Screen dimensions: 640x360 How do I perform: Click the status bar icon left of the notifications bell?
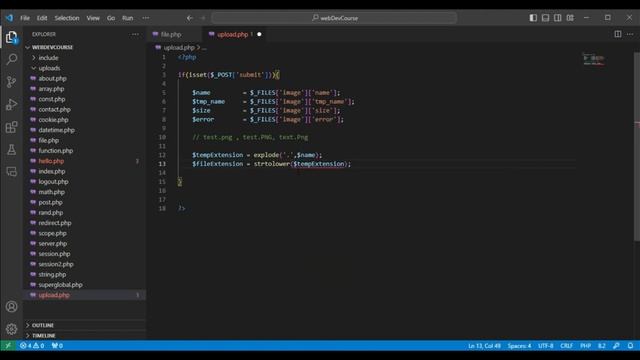tap(616, 346)
